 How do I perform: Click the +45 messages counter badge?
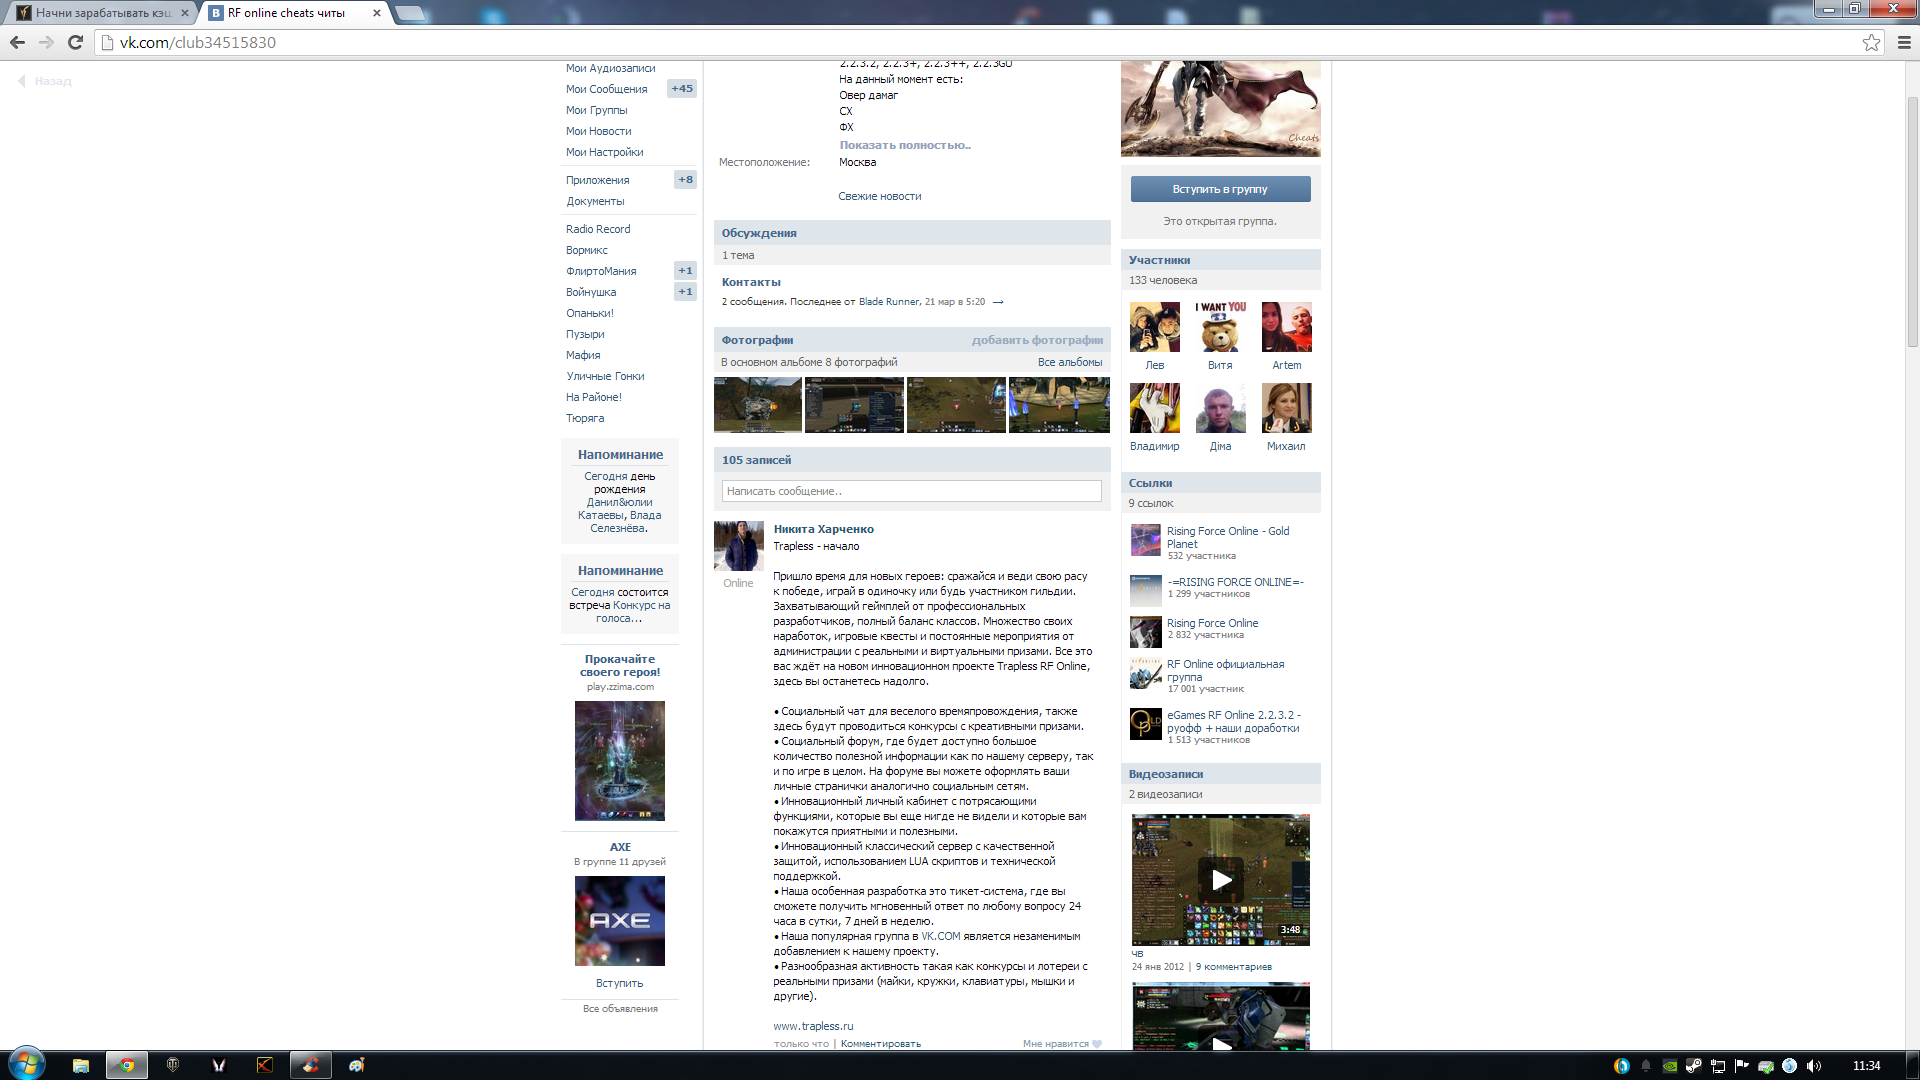click(x=682, y=89)
